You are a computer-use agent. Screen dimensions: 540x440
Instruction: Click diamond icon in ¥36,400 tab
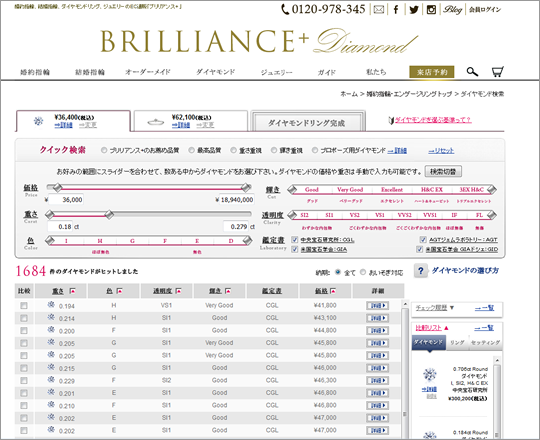(x=38, y=121)
